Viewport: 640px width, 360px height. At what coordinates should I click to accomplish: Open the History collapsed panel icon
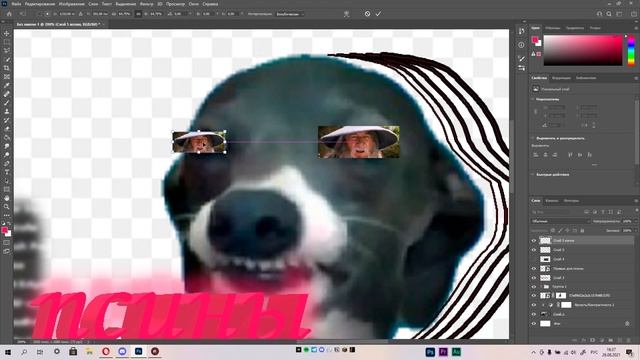point(521,31)
